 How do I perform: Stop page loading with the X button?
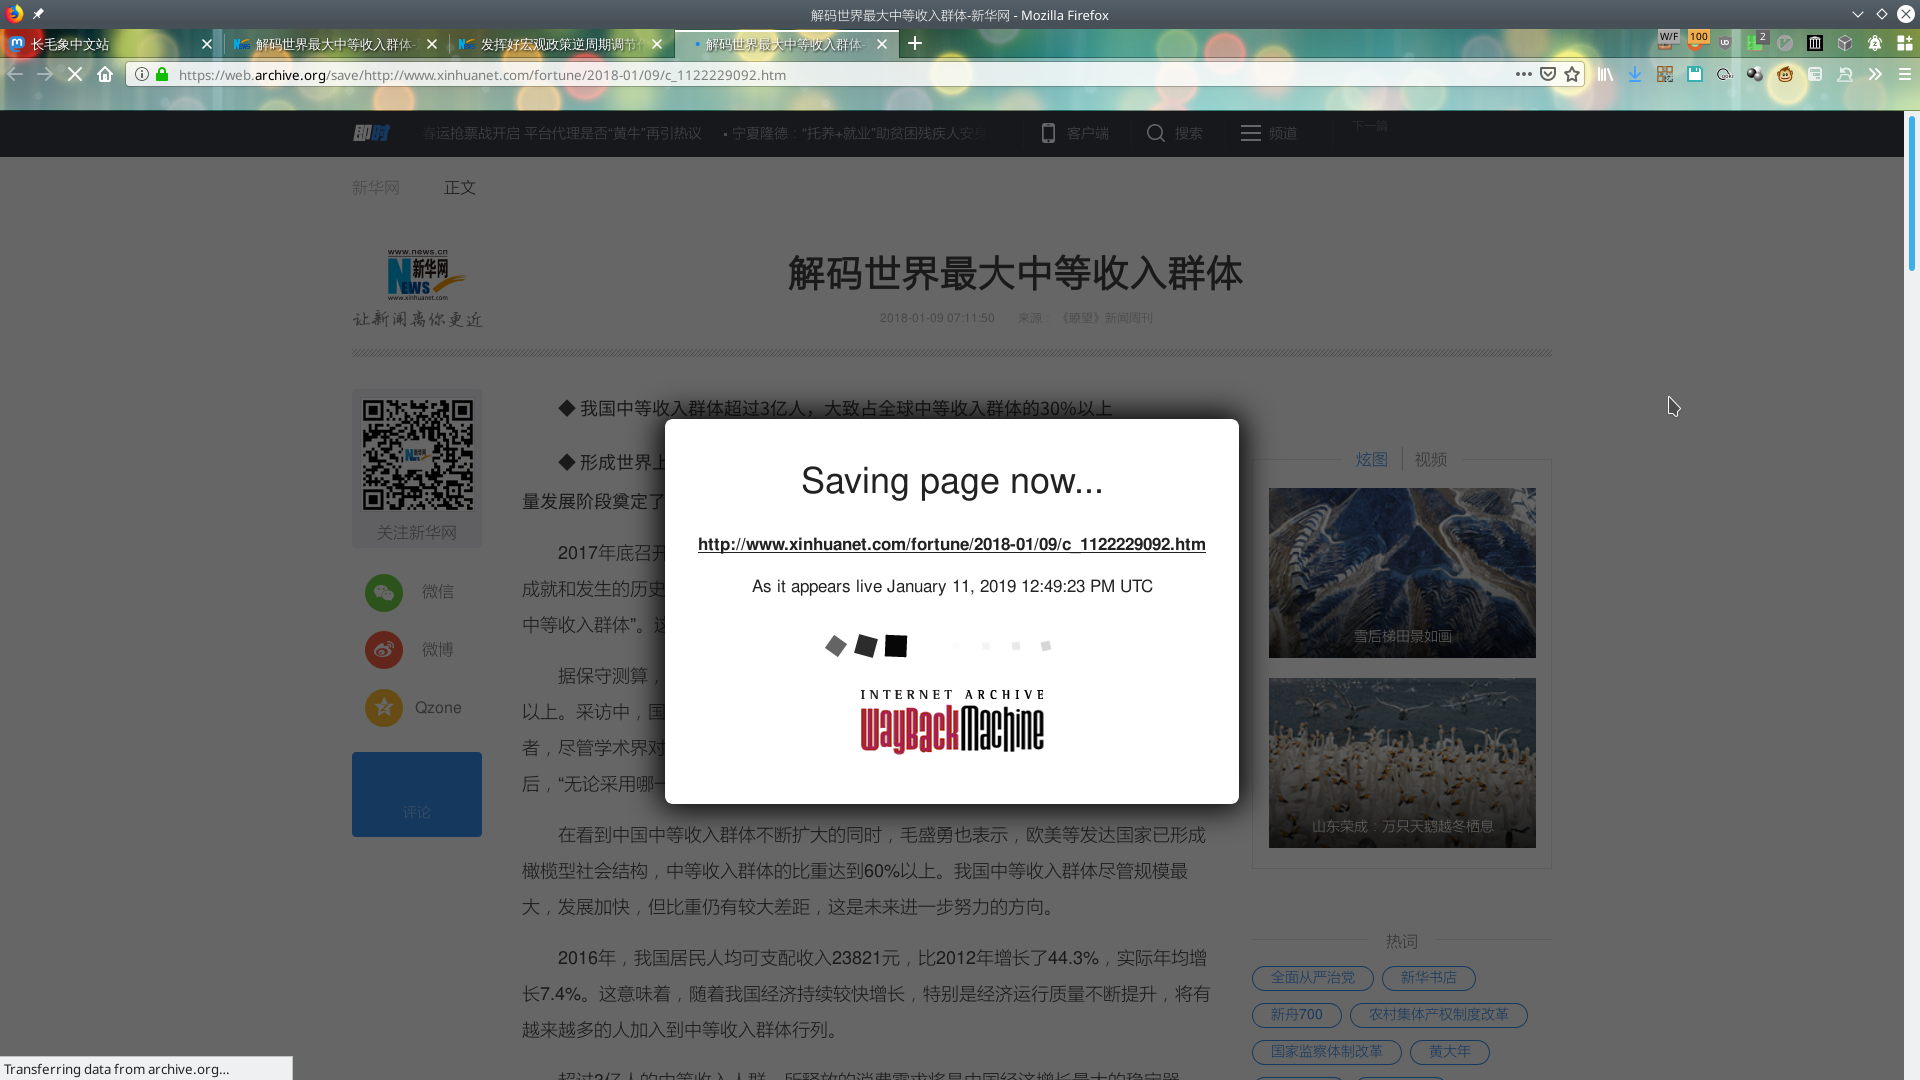click(75, 75)
